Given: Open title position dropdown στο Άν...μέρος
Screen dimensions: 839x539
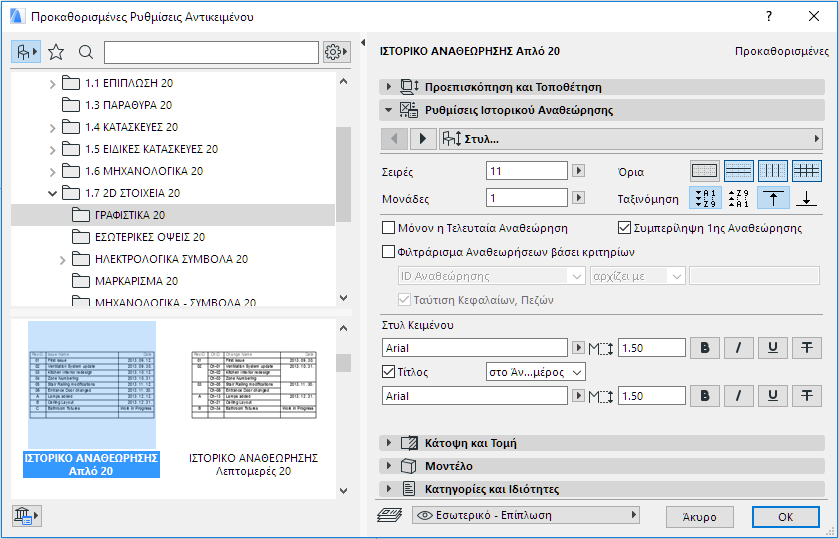Looking at the screenshot, I should [536, 372].
